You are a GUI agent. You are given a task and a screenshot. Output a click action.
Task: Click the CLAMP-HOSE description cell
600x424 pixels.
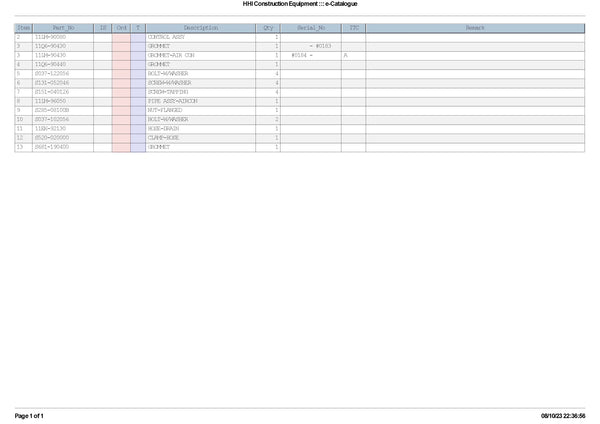coord(163,137)
